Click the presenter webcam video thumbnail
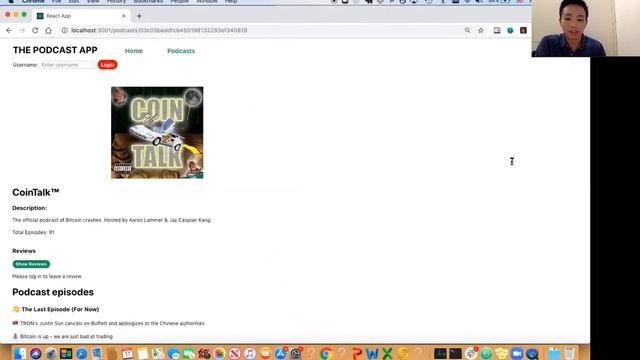This screenshot has width=640, height=360. pyautogui.click(x=586, y=28)
